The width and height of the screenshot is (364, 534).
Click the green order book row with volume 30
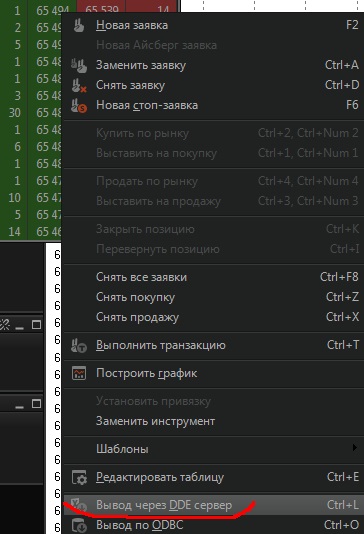(x=31, y=112)
